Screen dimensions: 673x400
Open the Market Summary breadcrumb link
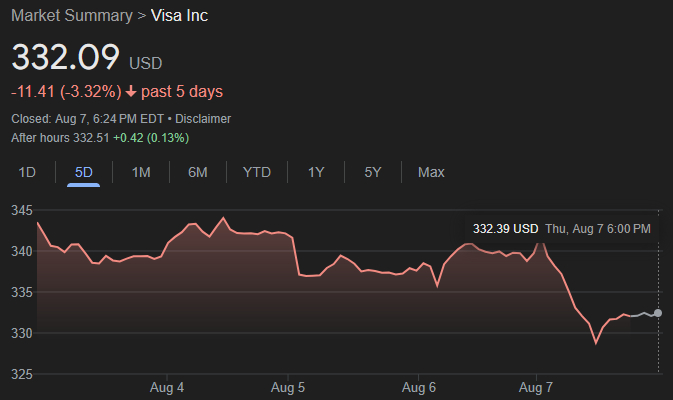pyautogui.click(x=71, y=16)
